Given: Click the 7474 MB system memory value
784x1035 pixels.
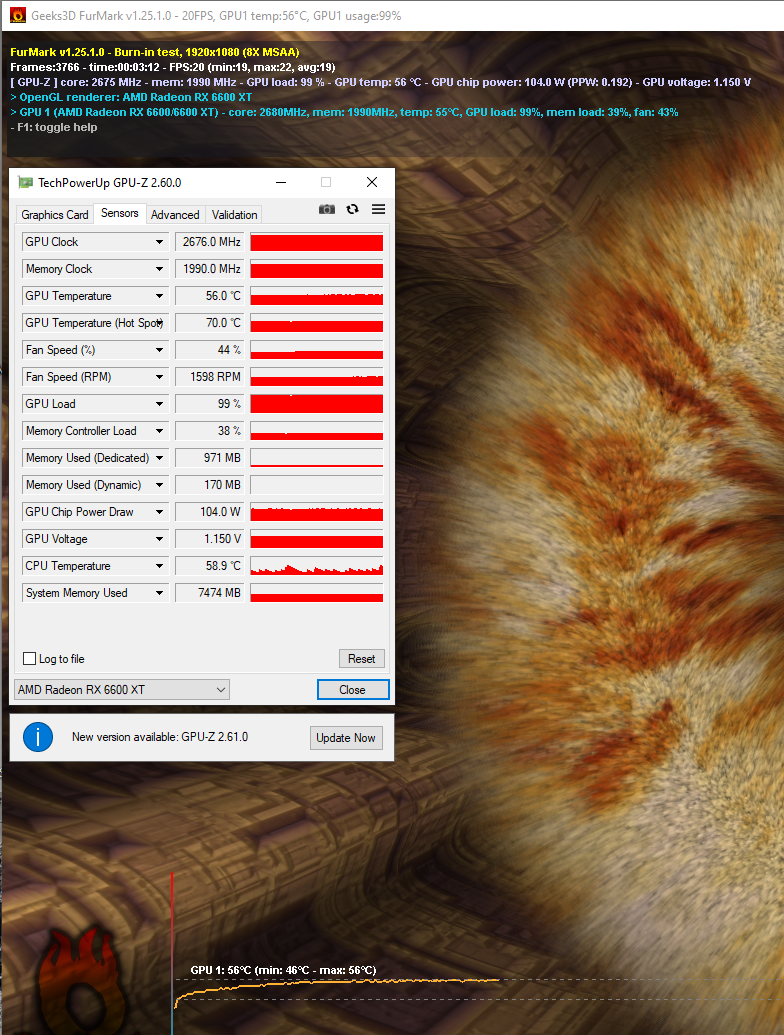Looking at the screenshot, I should click(x=210, y=593).
